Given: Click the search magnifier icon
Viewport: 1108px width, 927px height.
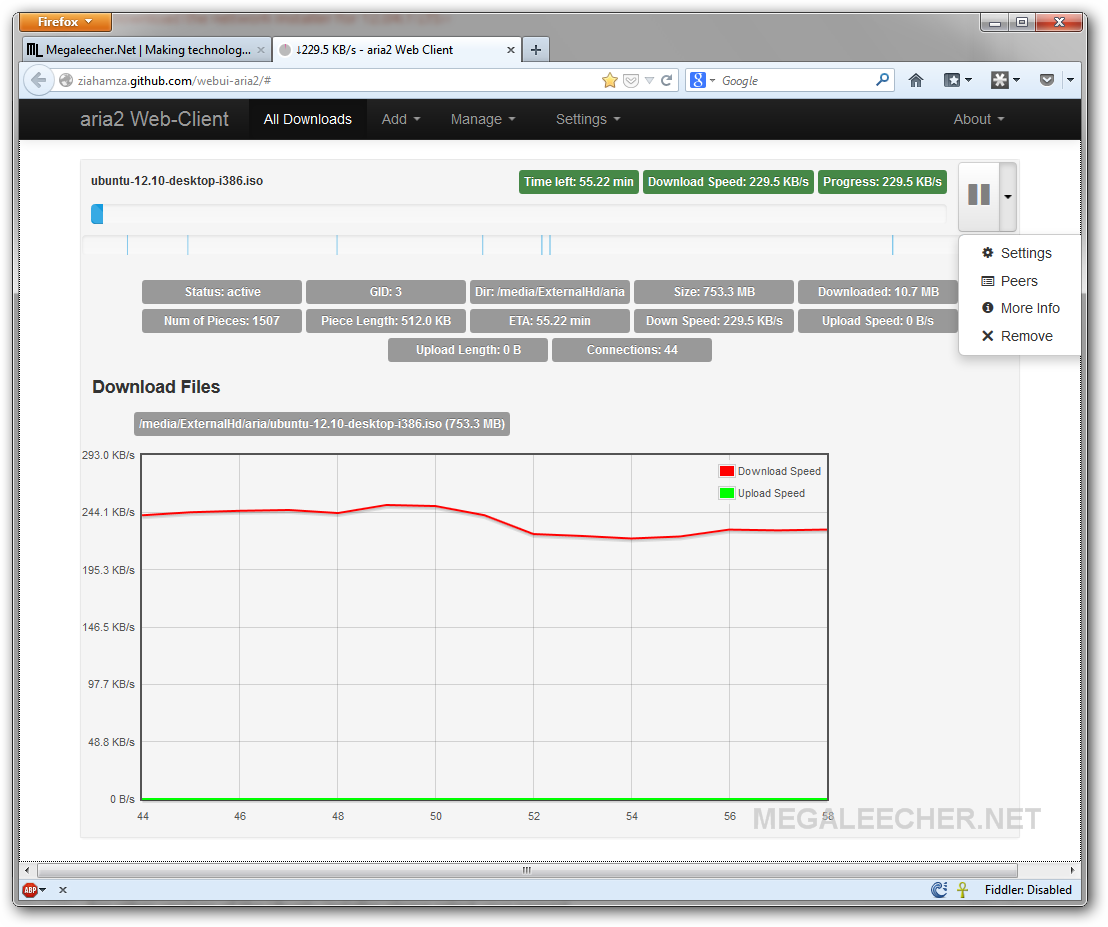Looking at the screenshot, I should pyautogui.click(x=883, y=81).
